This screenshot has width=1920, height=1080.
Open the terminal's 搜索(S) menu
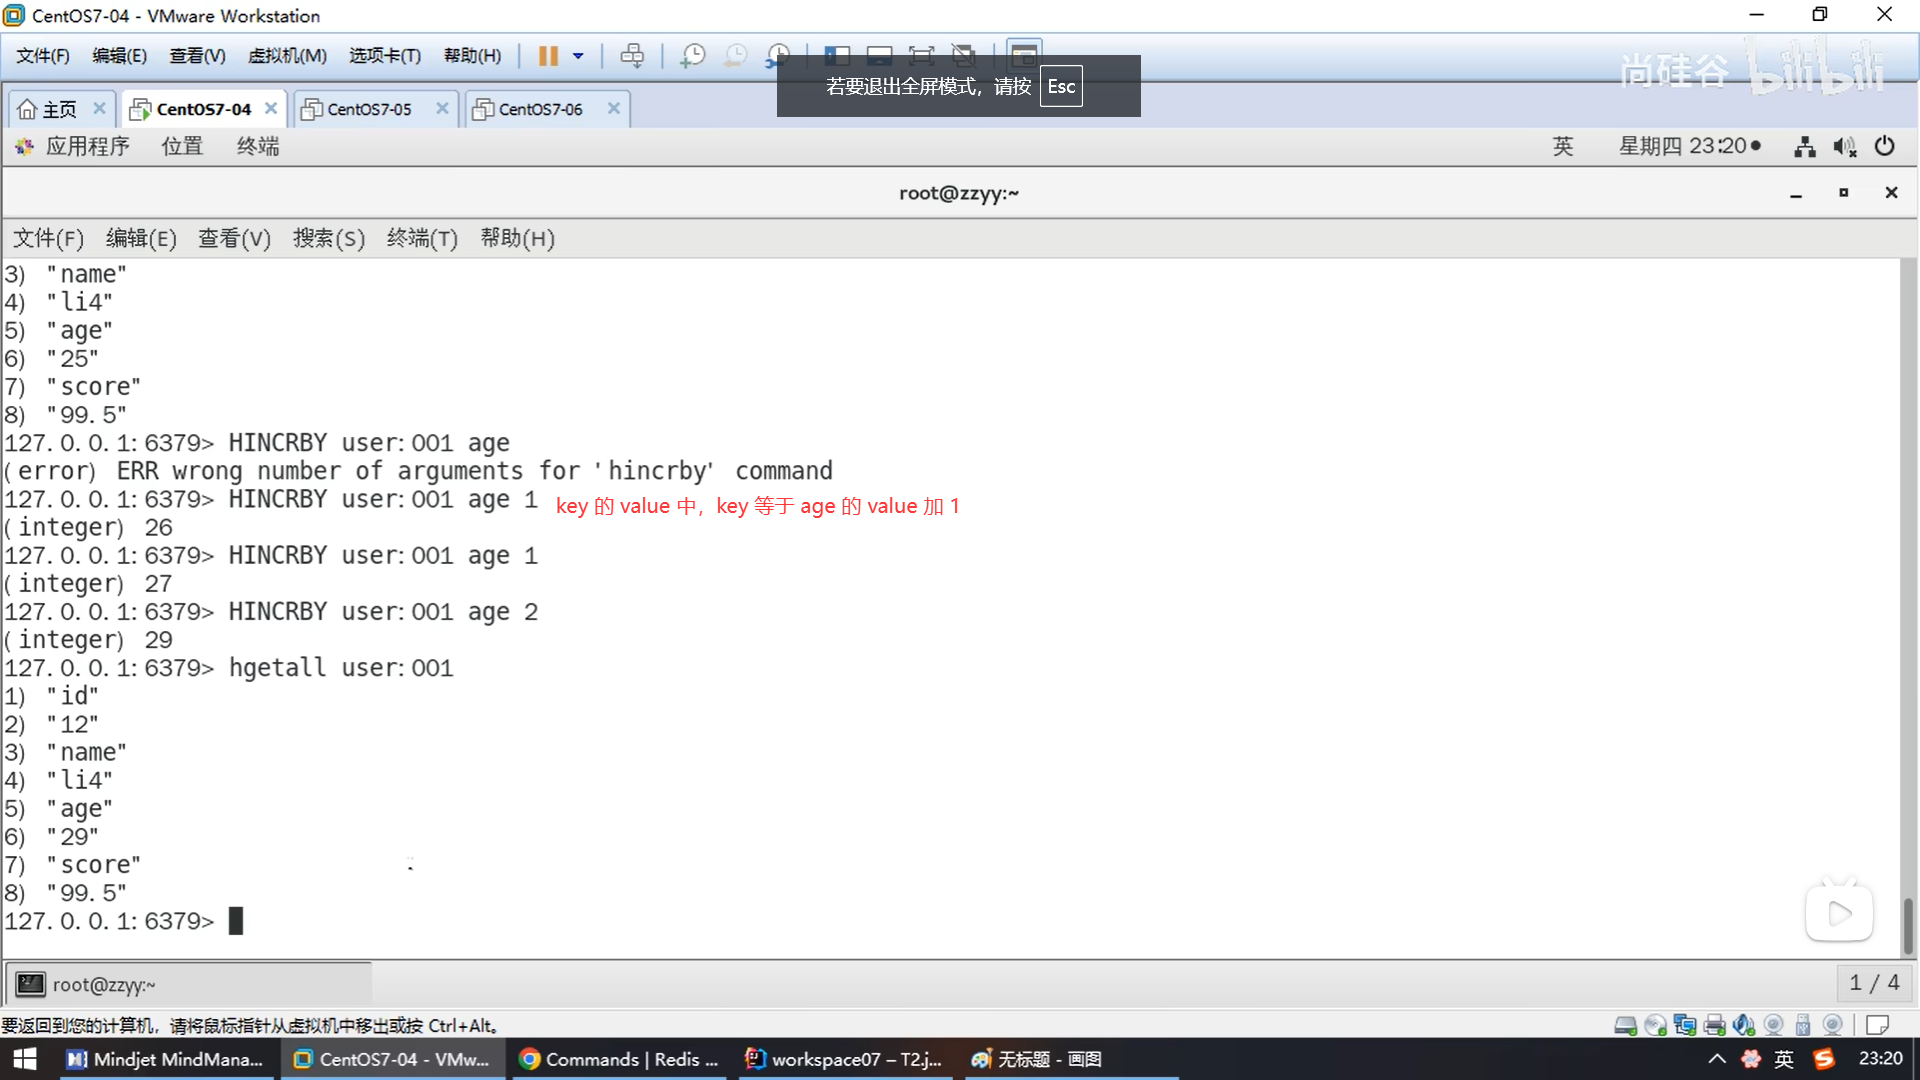pyautogui.click(x=328, y=238)
